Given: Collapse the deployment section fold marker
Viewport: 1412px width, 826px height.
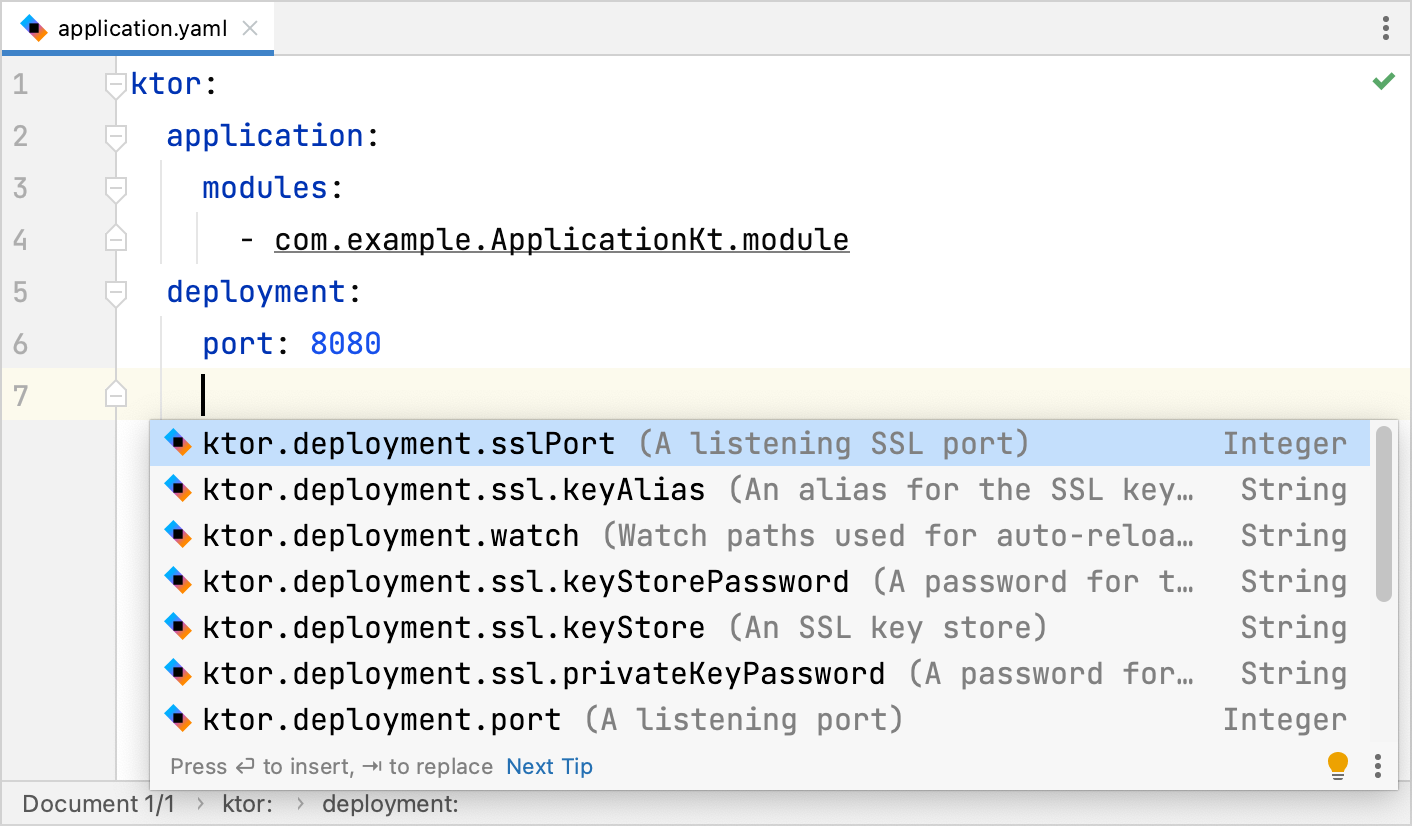Looking at the screenshot, I should click(116, 292).
